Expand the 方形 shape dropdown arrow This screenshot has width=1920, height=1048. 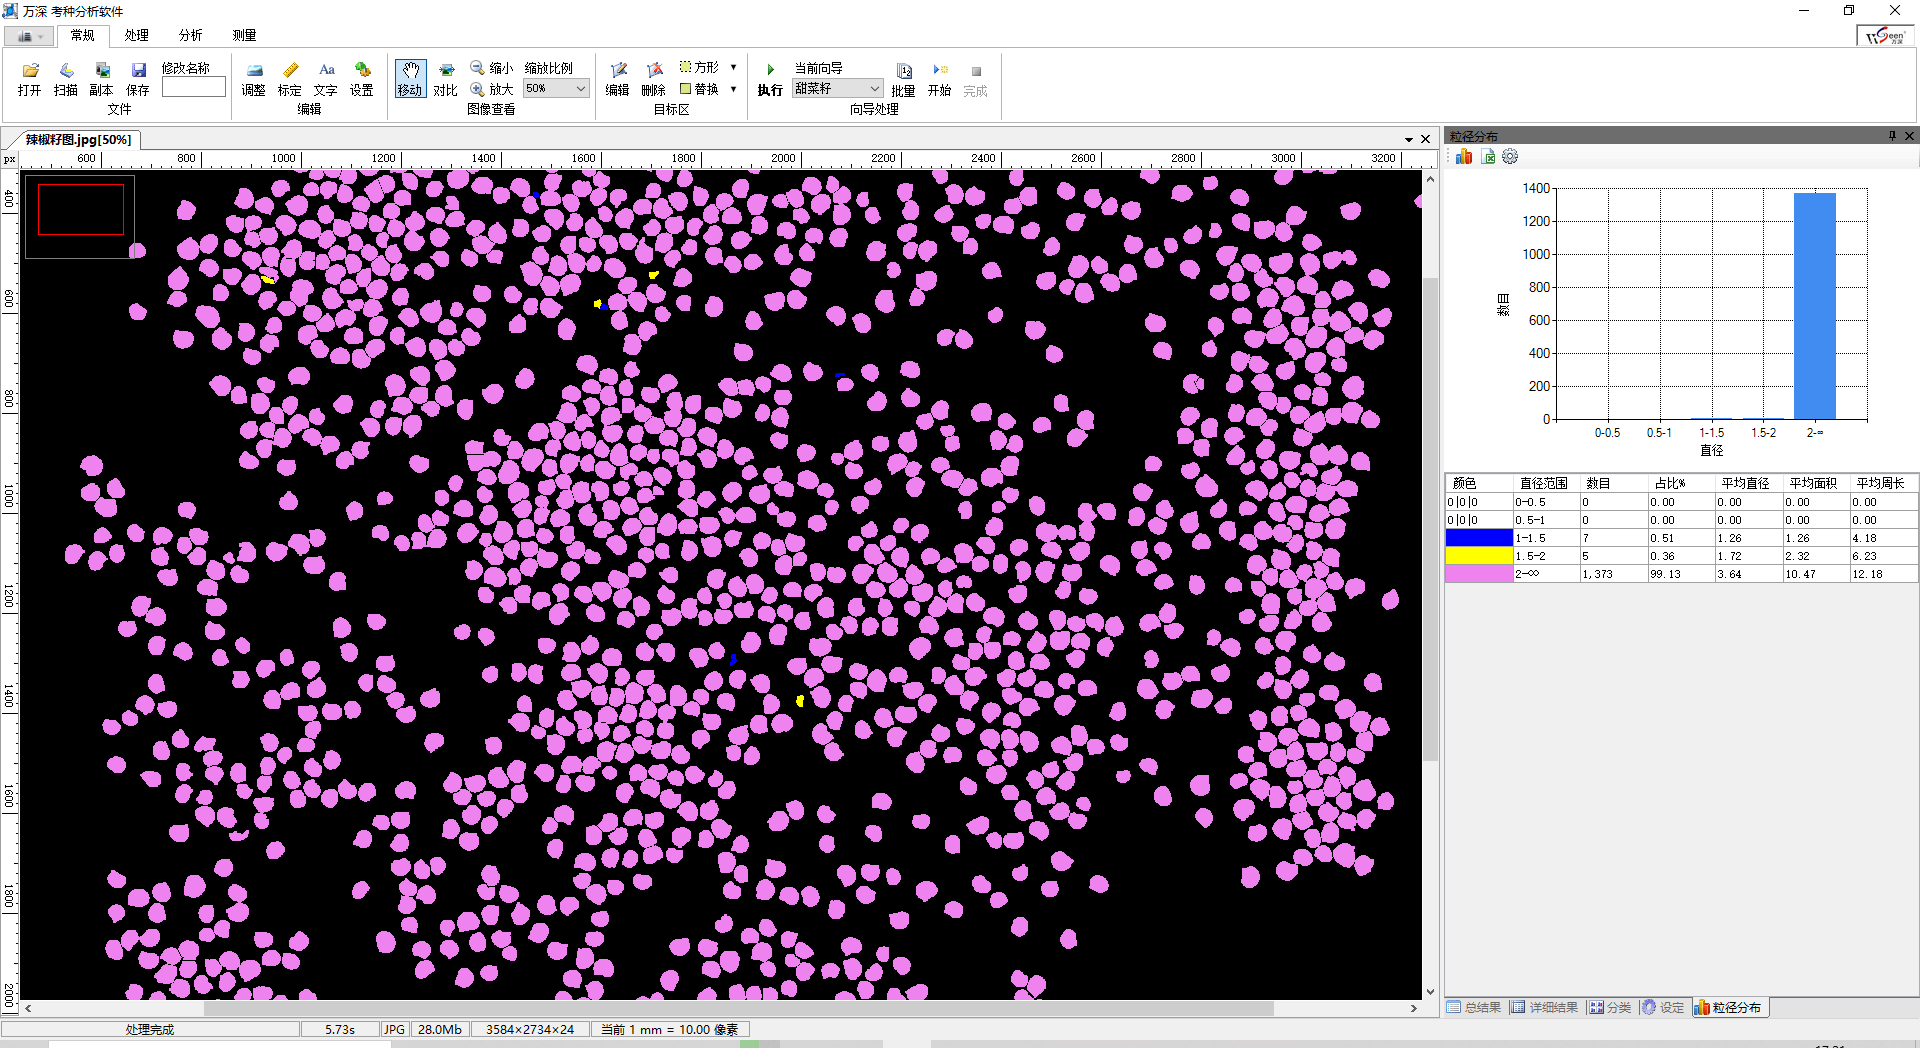[x=734, y=67]
